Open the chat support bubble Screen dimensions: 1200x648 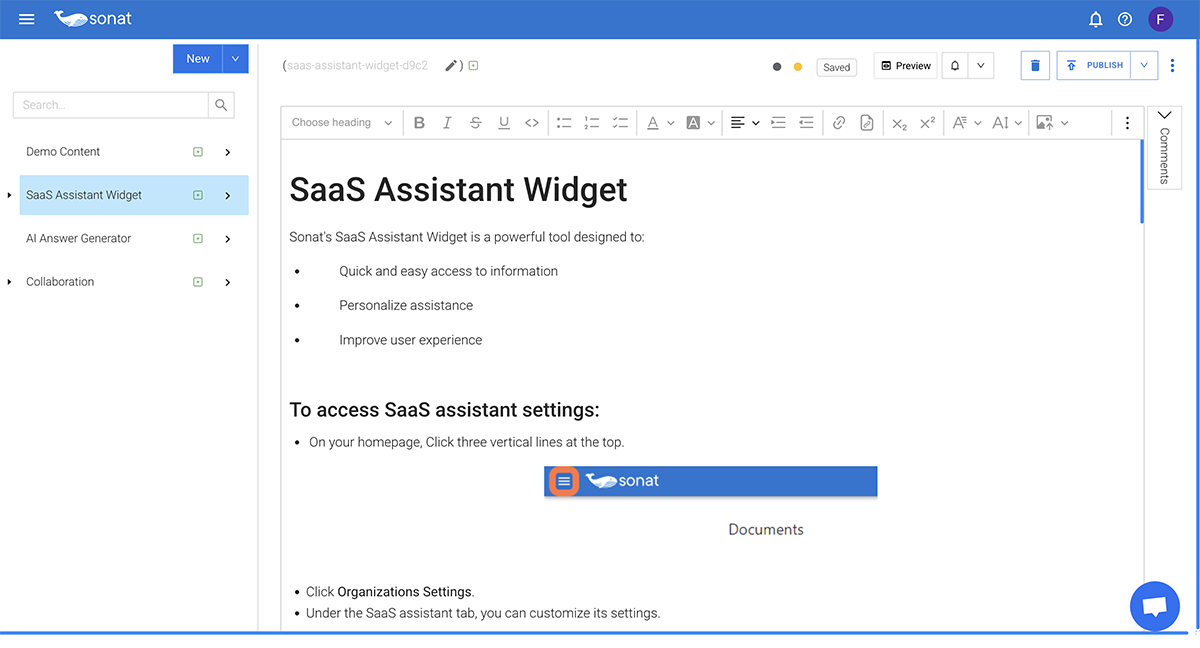pos(1154,606)
